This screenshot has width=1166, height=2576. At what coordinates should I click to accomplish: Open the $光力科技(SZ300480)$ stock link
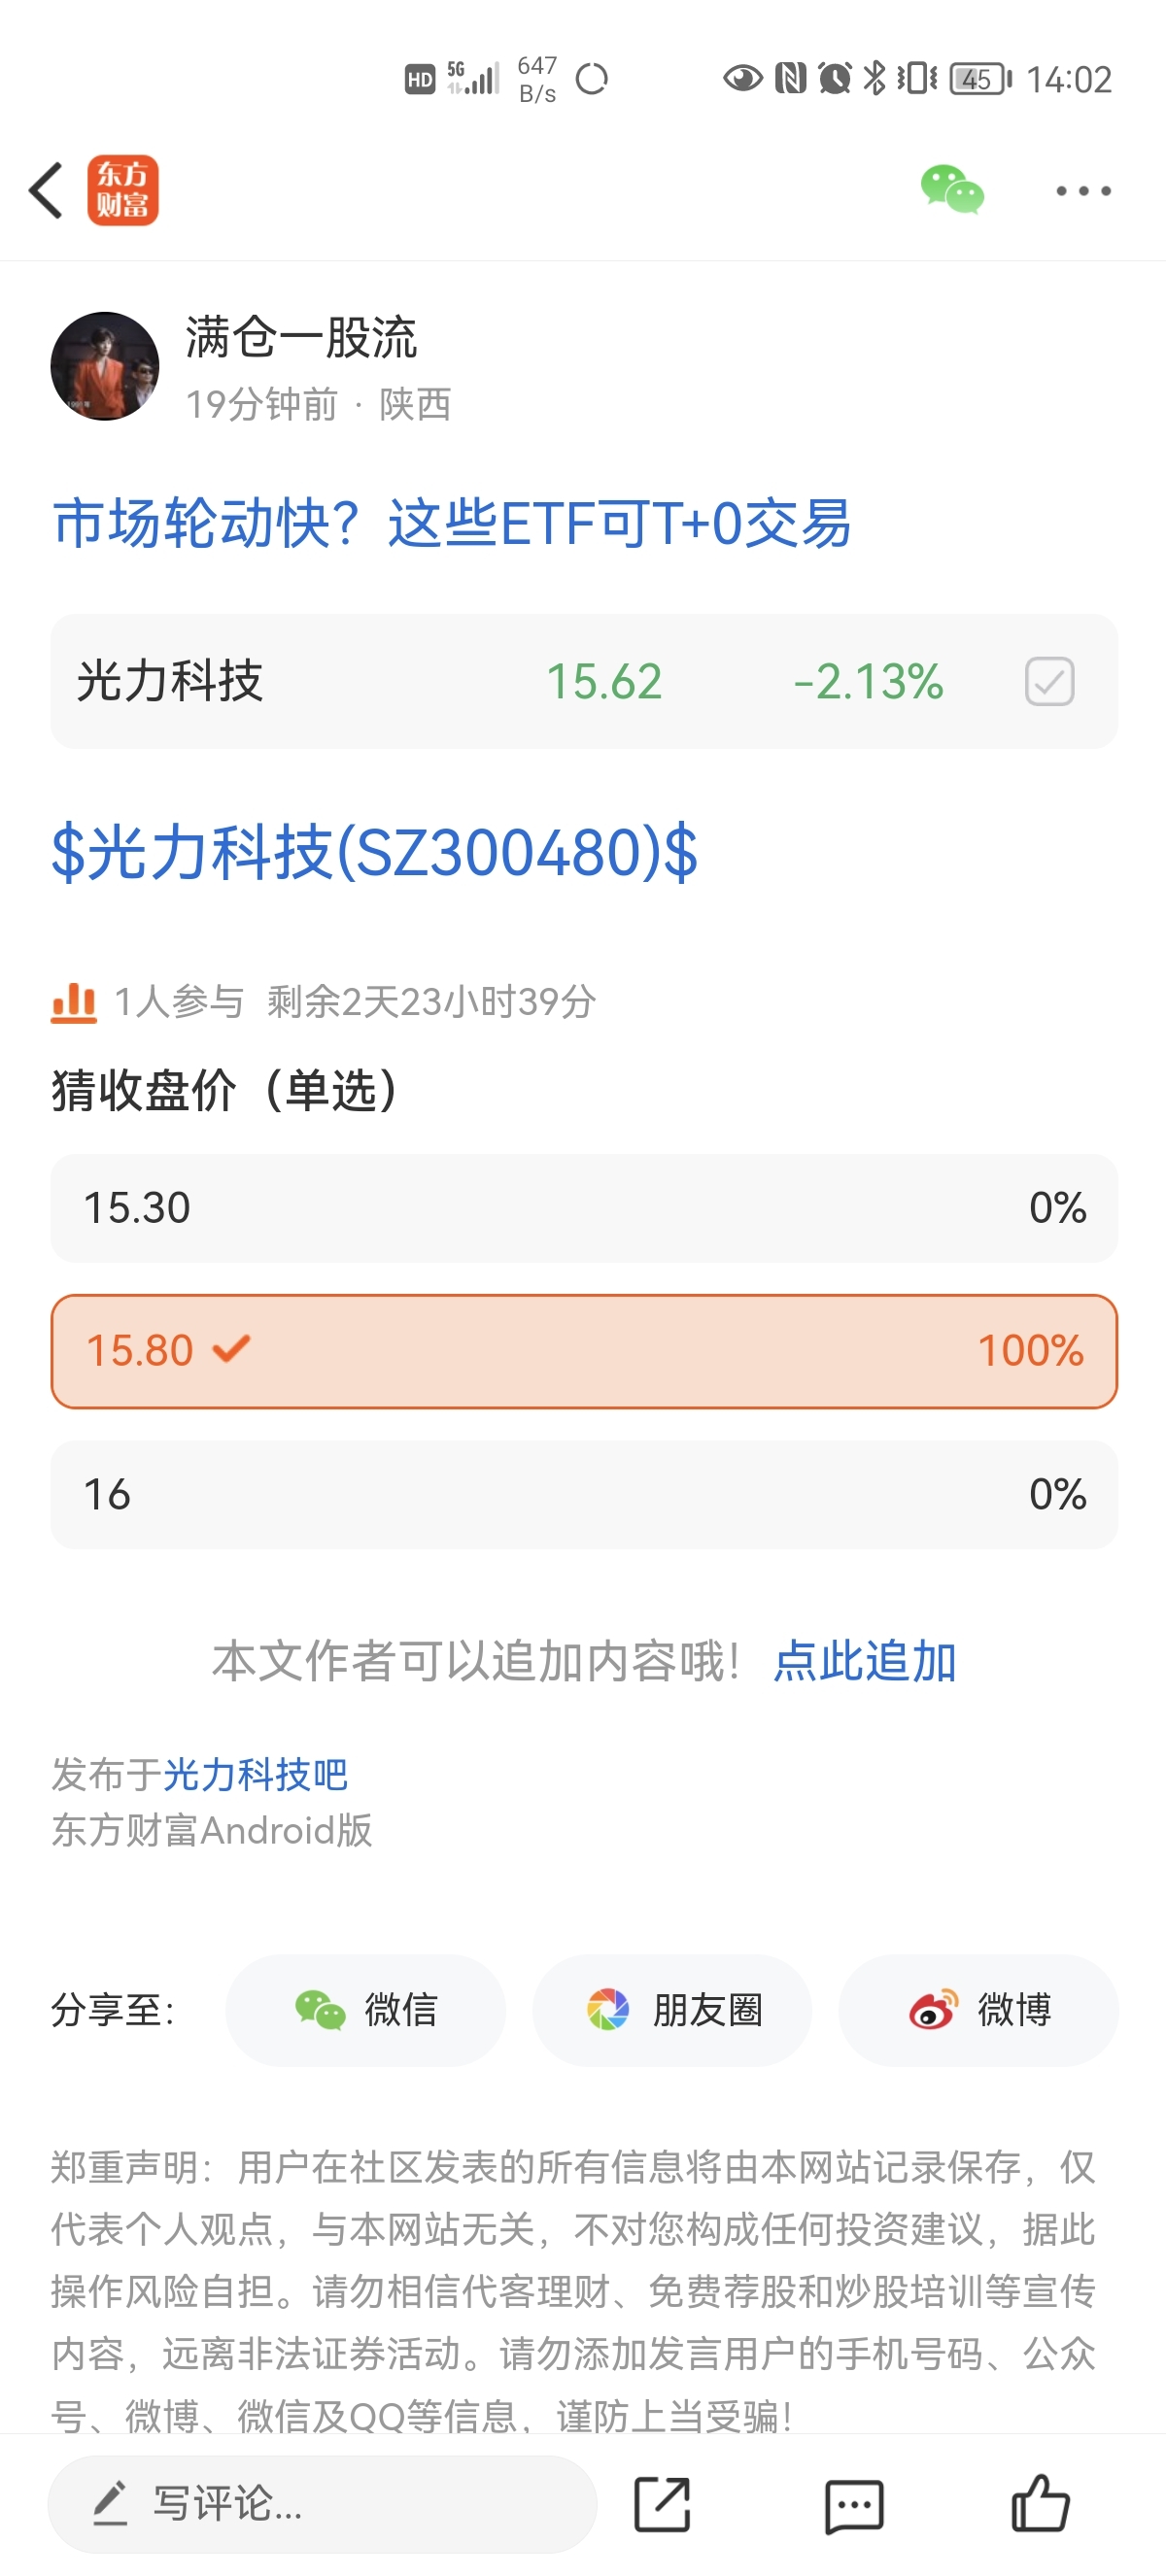pyautogui.click(x=374, y=853)
